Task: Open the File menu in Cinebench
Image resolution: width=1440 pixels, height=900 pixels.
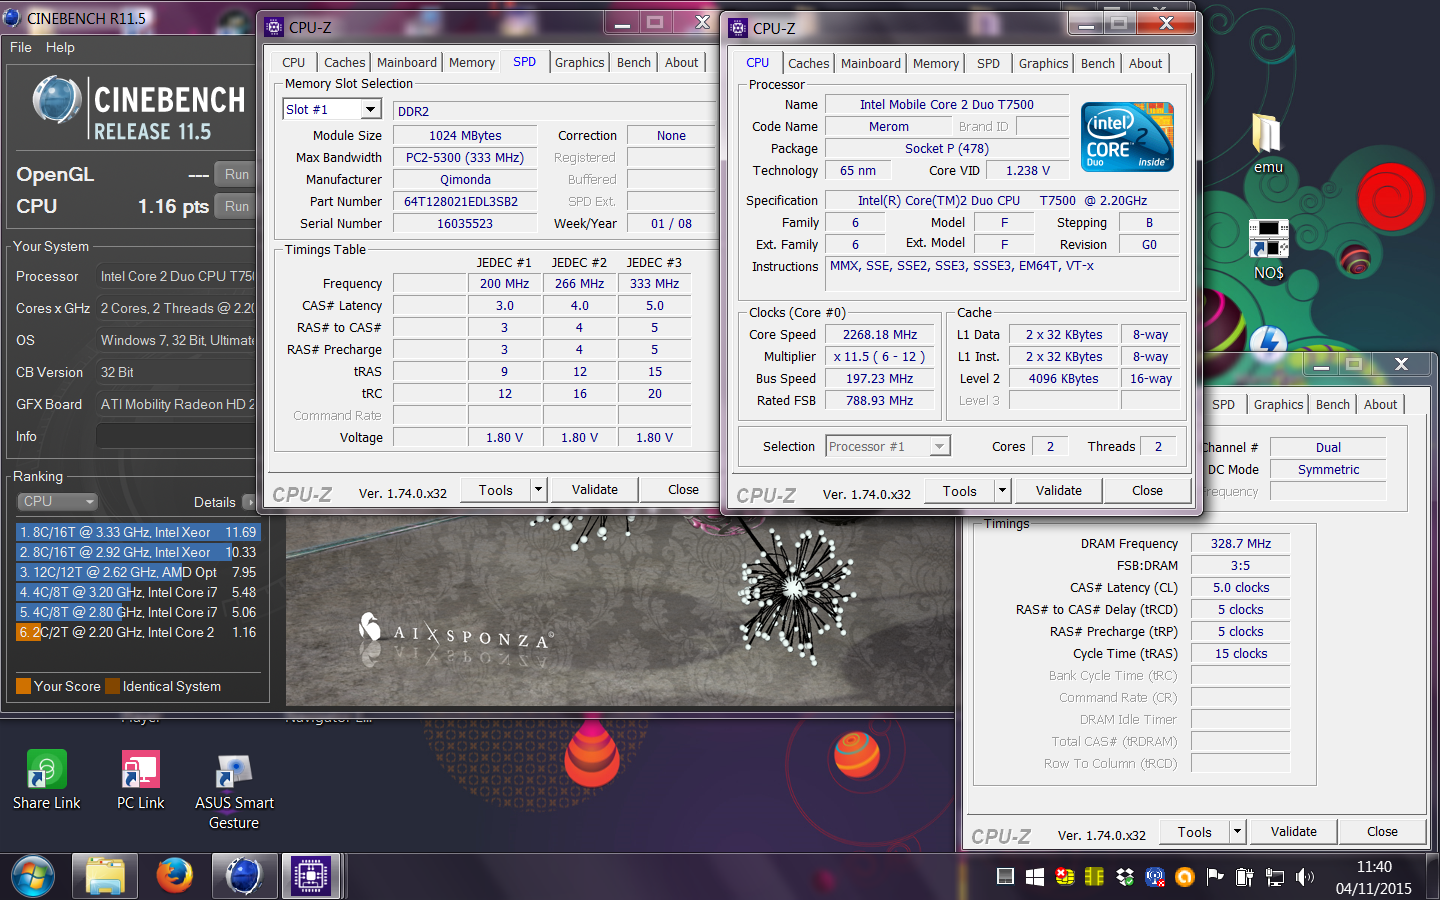Action: (x=21, y=47)
